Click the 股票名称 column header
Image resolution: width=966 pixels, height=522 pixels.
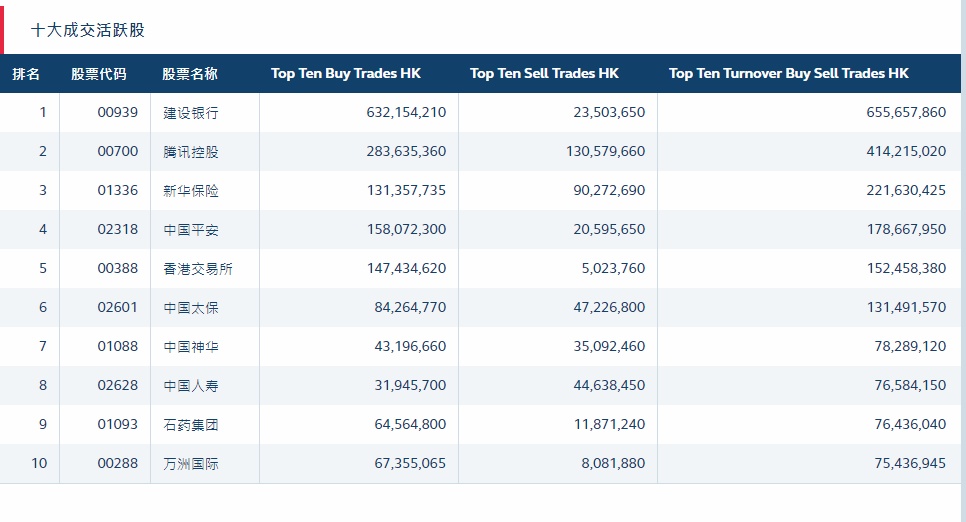pos(190,74)
